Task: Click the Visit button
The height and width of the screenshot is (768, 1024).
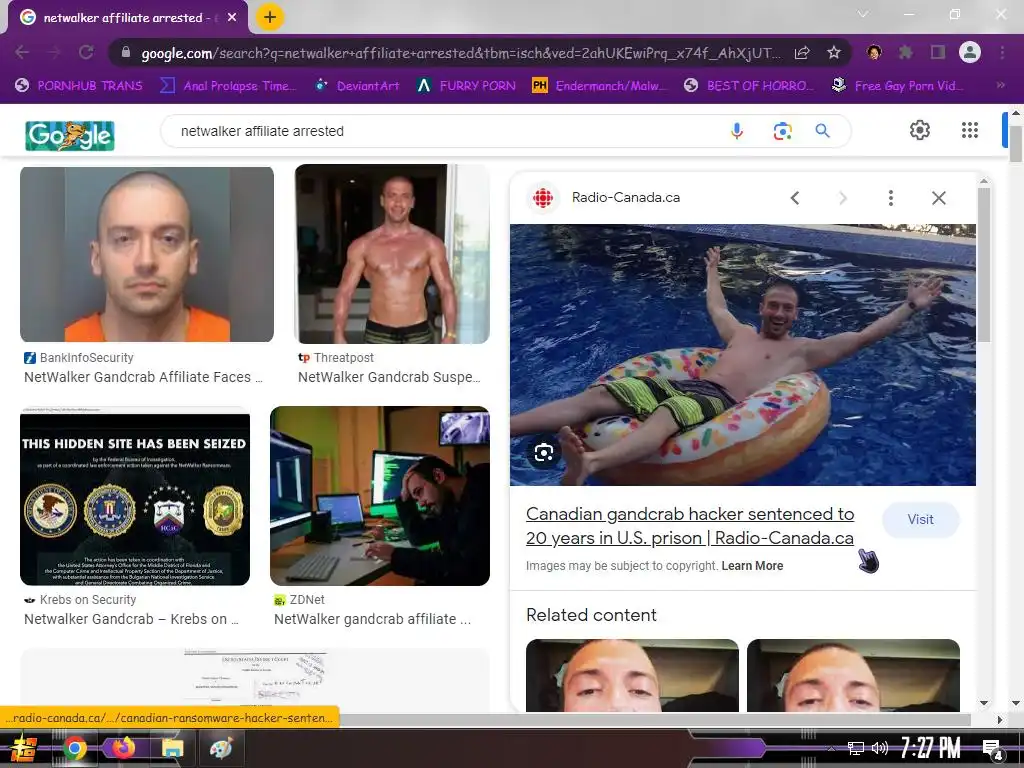Action: [920, 519]
